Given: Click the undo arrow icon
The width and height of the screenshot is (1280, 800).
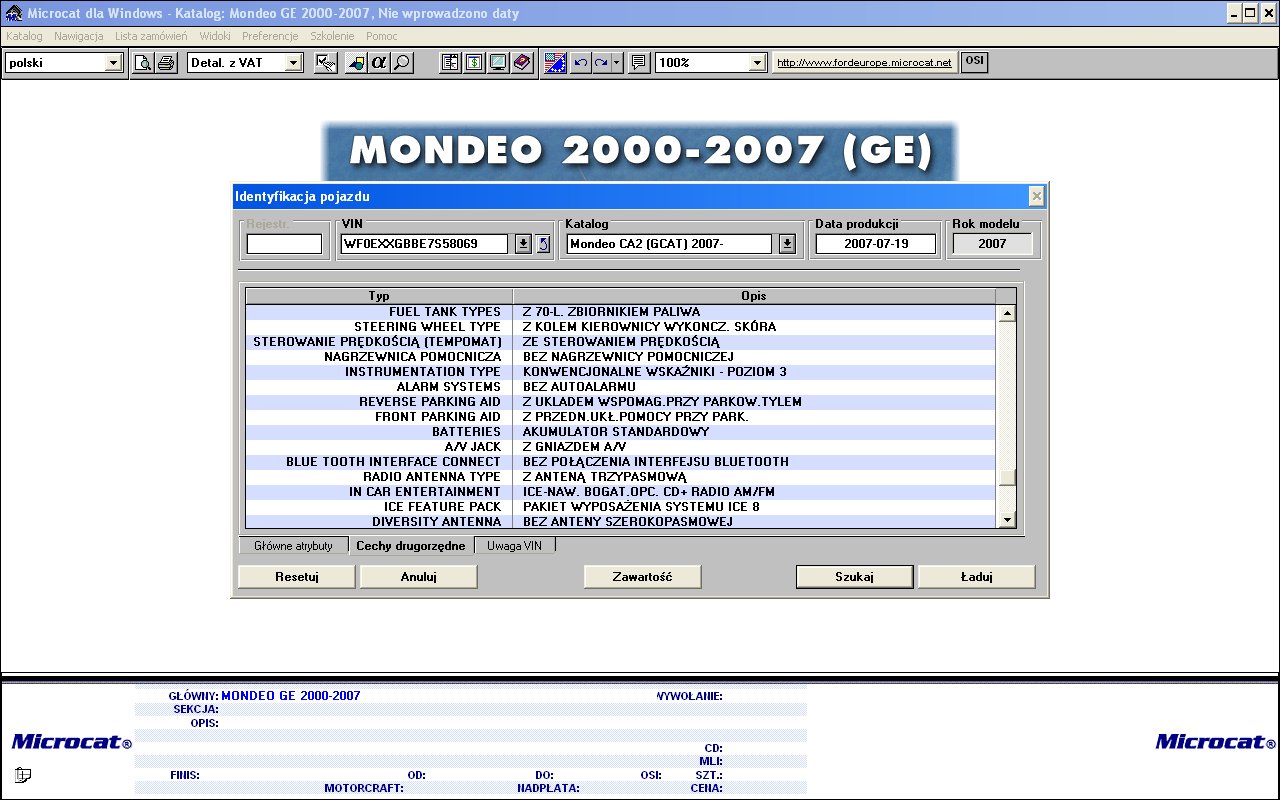Looking at the screenshot, I should (x=580, y=63).
